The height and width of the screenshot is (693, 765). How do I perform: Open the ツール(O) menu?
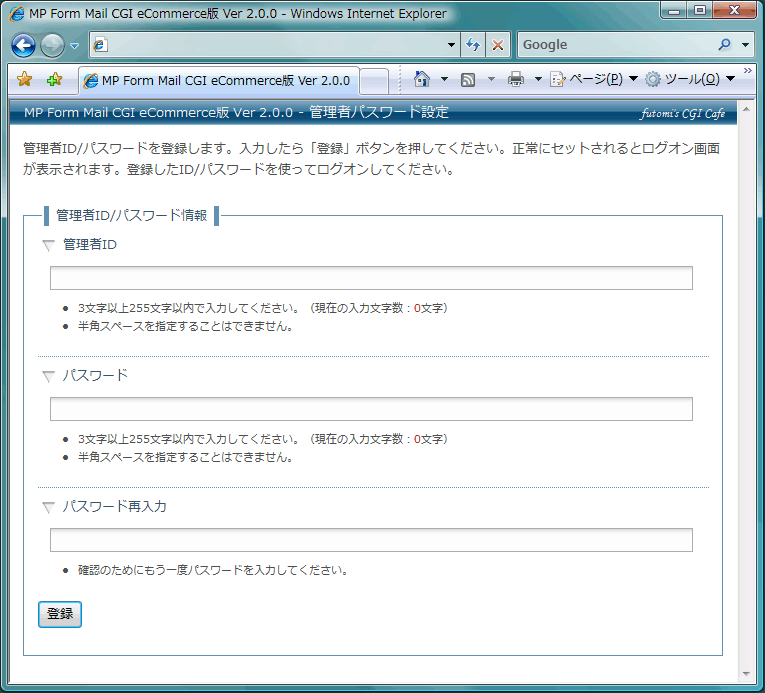(x=690, y=79)
